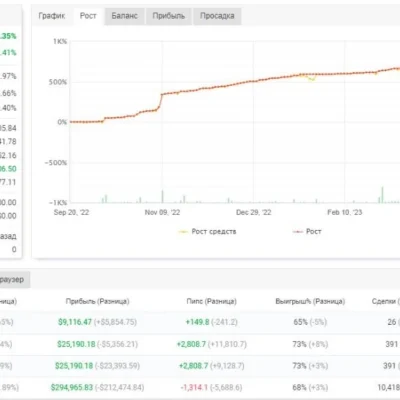Select the 10,418 trades count
The width and height of the screenshot is (400, 400).
coord(388,387)
